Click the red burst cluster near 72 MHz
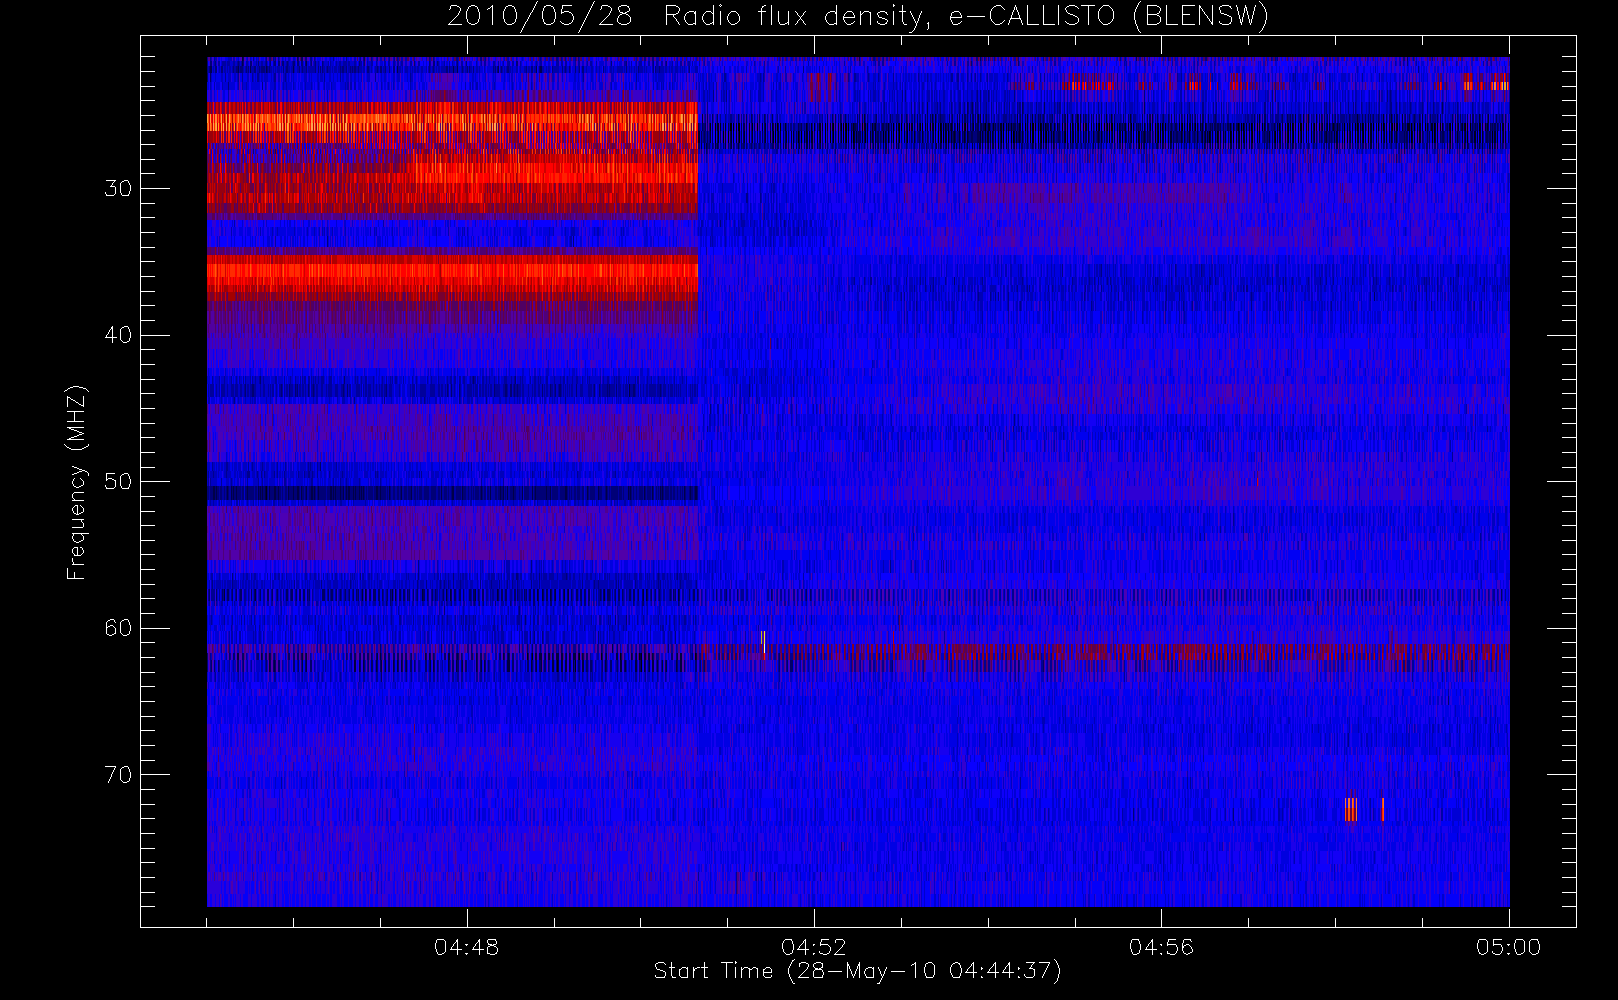 click(1352, 810)
